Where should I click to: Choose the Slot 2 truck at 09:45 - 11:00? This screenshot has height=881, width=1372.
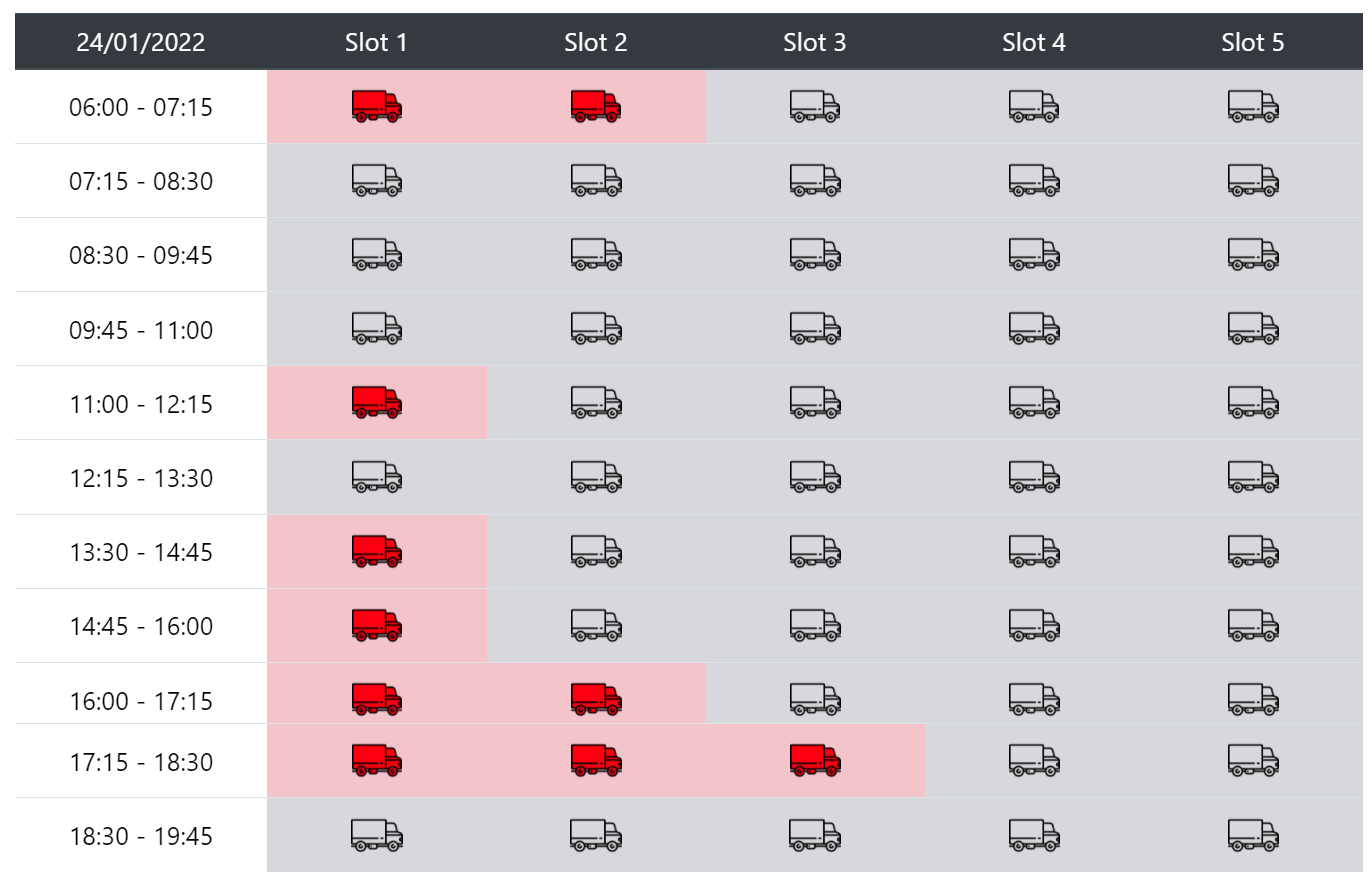coord(596,329)
